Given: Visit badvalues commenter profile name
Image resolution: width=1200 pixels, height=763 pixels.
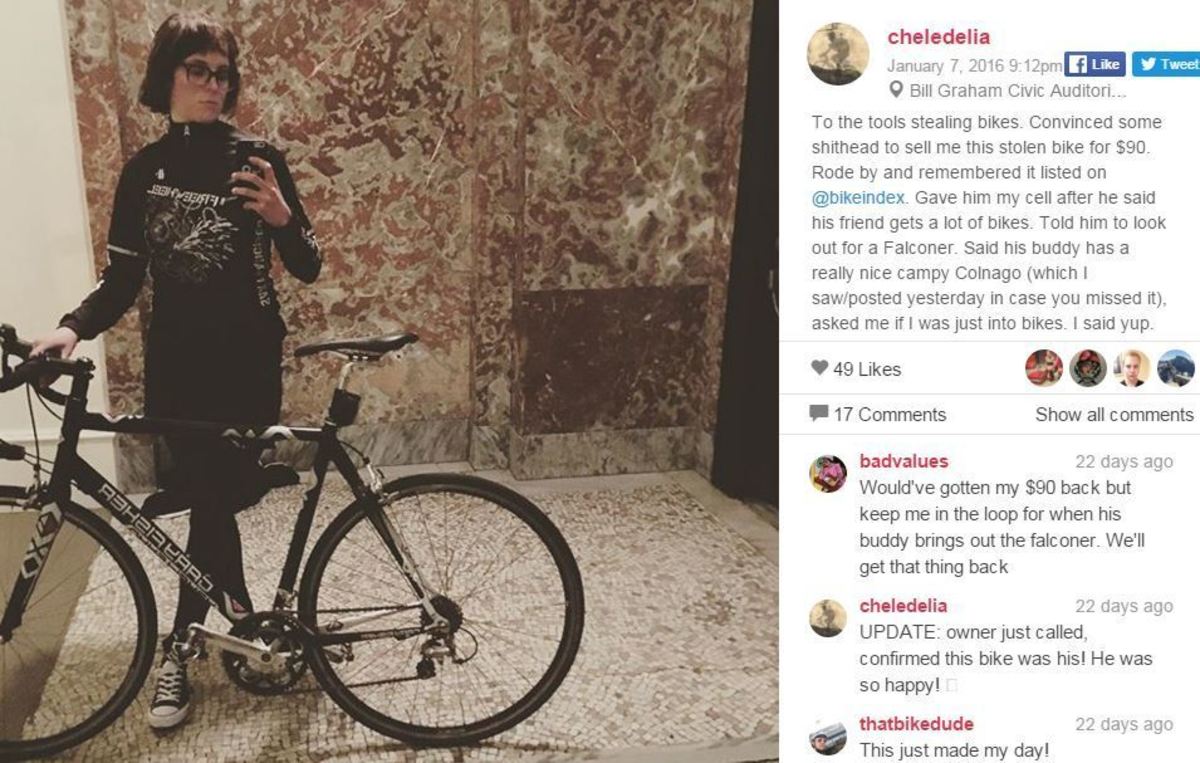Looking at the screenshot, I should (x=904, y=461).
